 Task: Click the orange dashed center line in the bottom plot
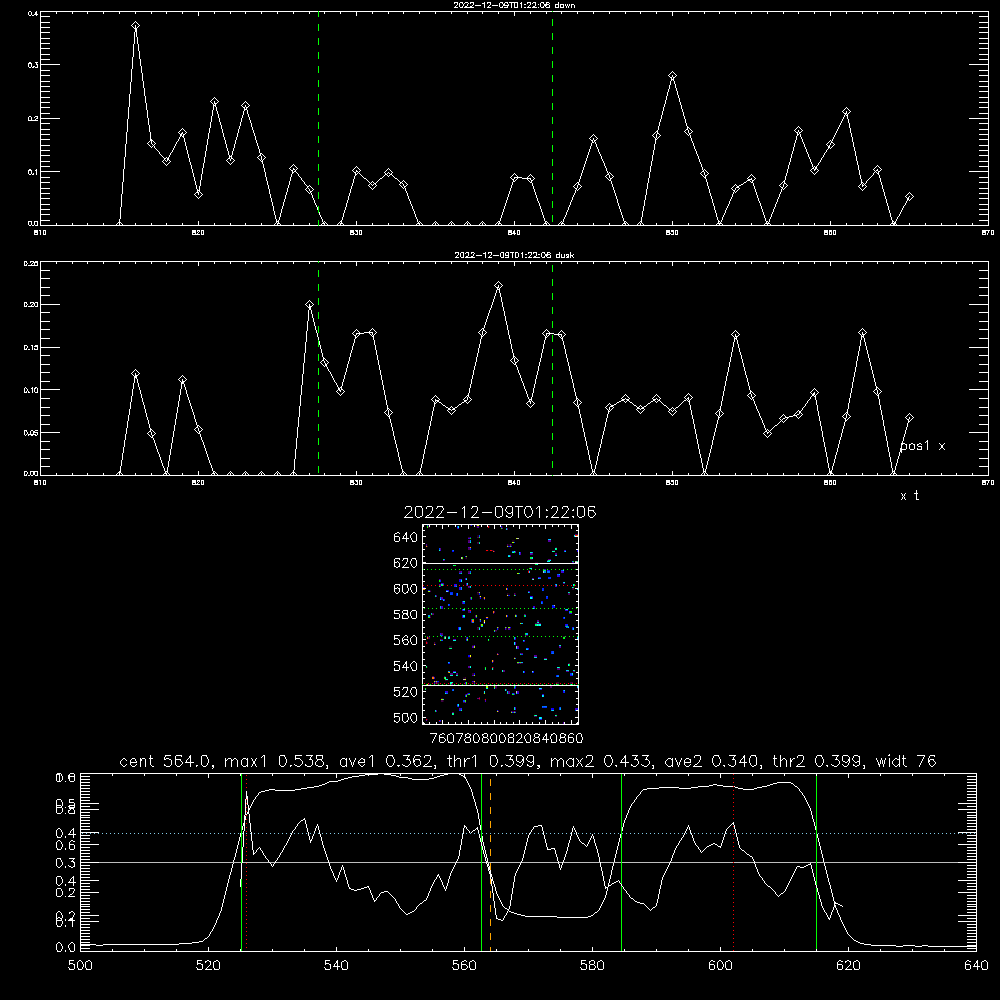point(490,861)
